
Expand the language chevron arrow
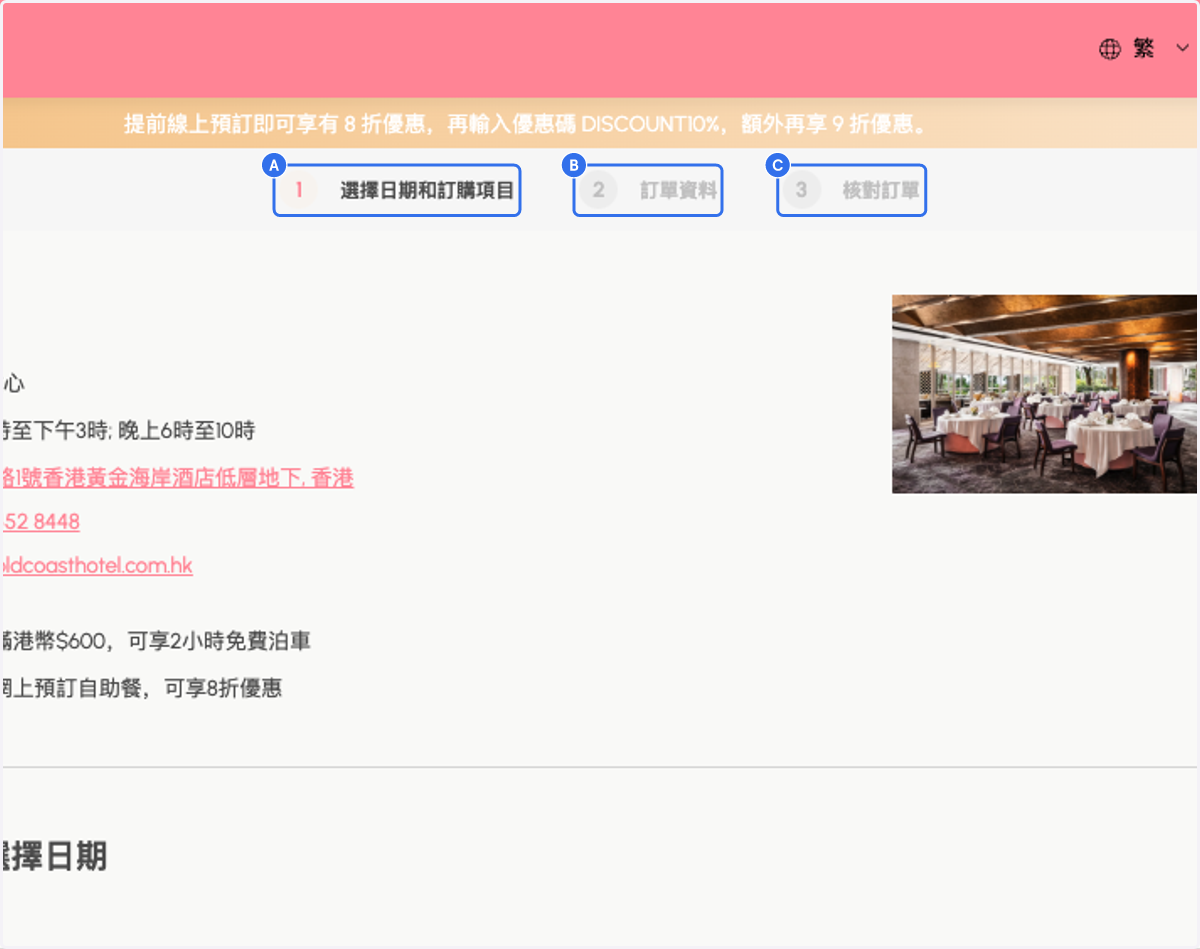coord(1182,49)
